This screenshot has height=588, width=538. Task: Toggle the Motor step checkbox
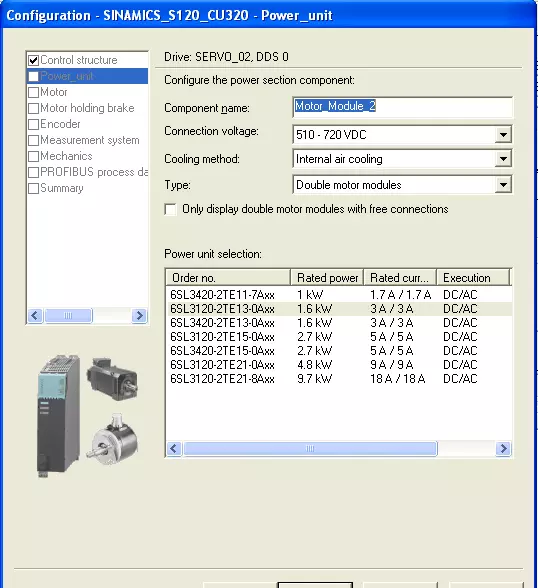[x=34, y=92]
